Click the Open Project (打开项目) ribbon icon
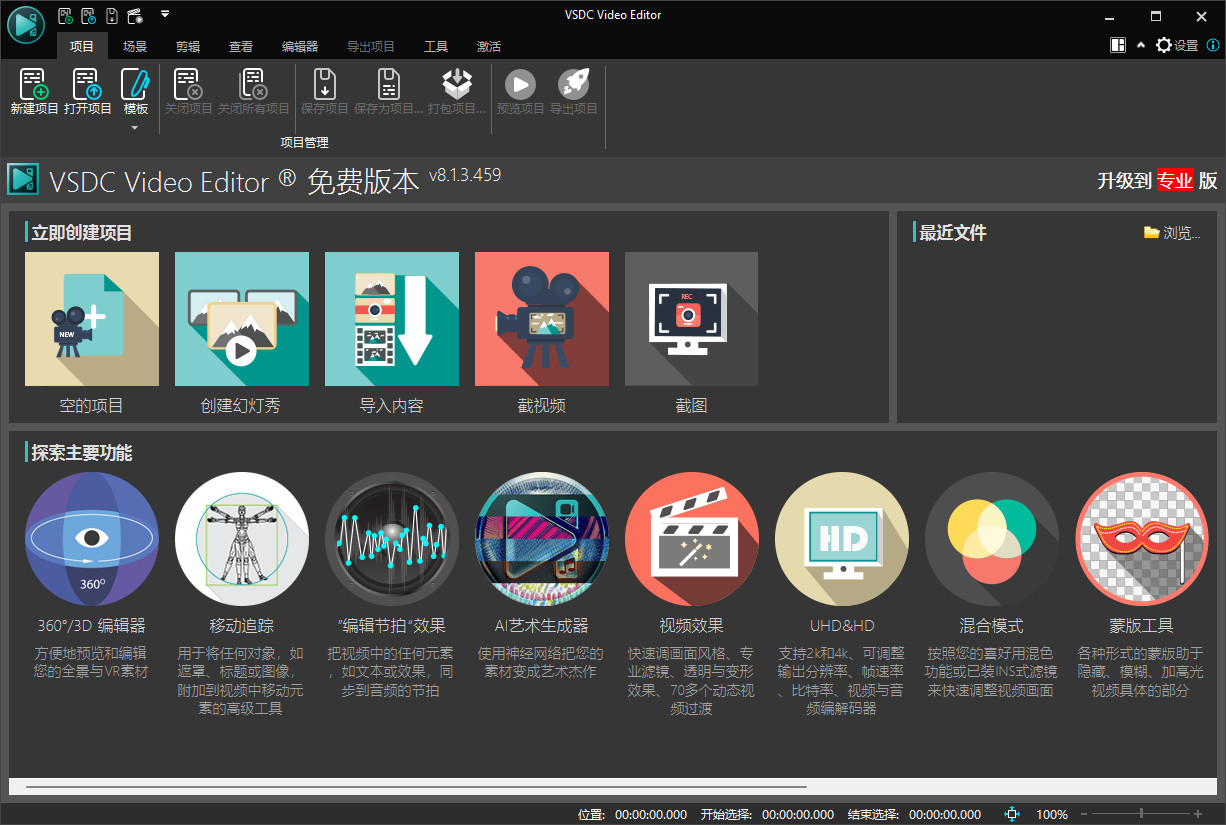 click(x=87, y=84)
